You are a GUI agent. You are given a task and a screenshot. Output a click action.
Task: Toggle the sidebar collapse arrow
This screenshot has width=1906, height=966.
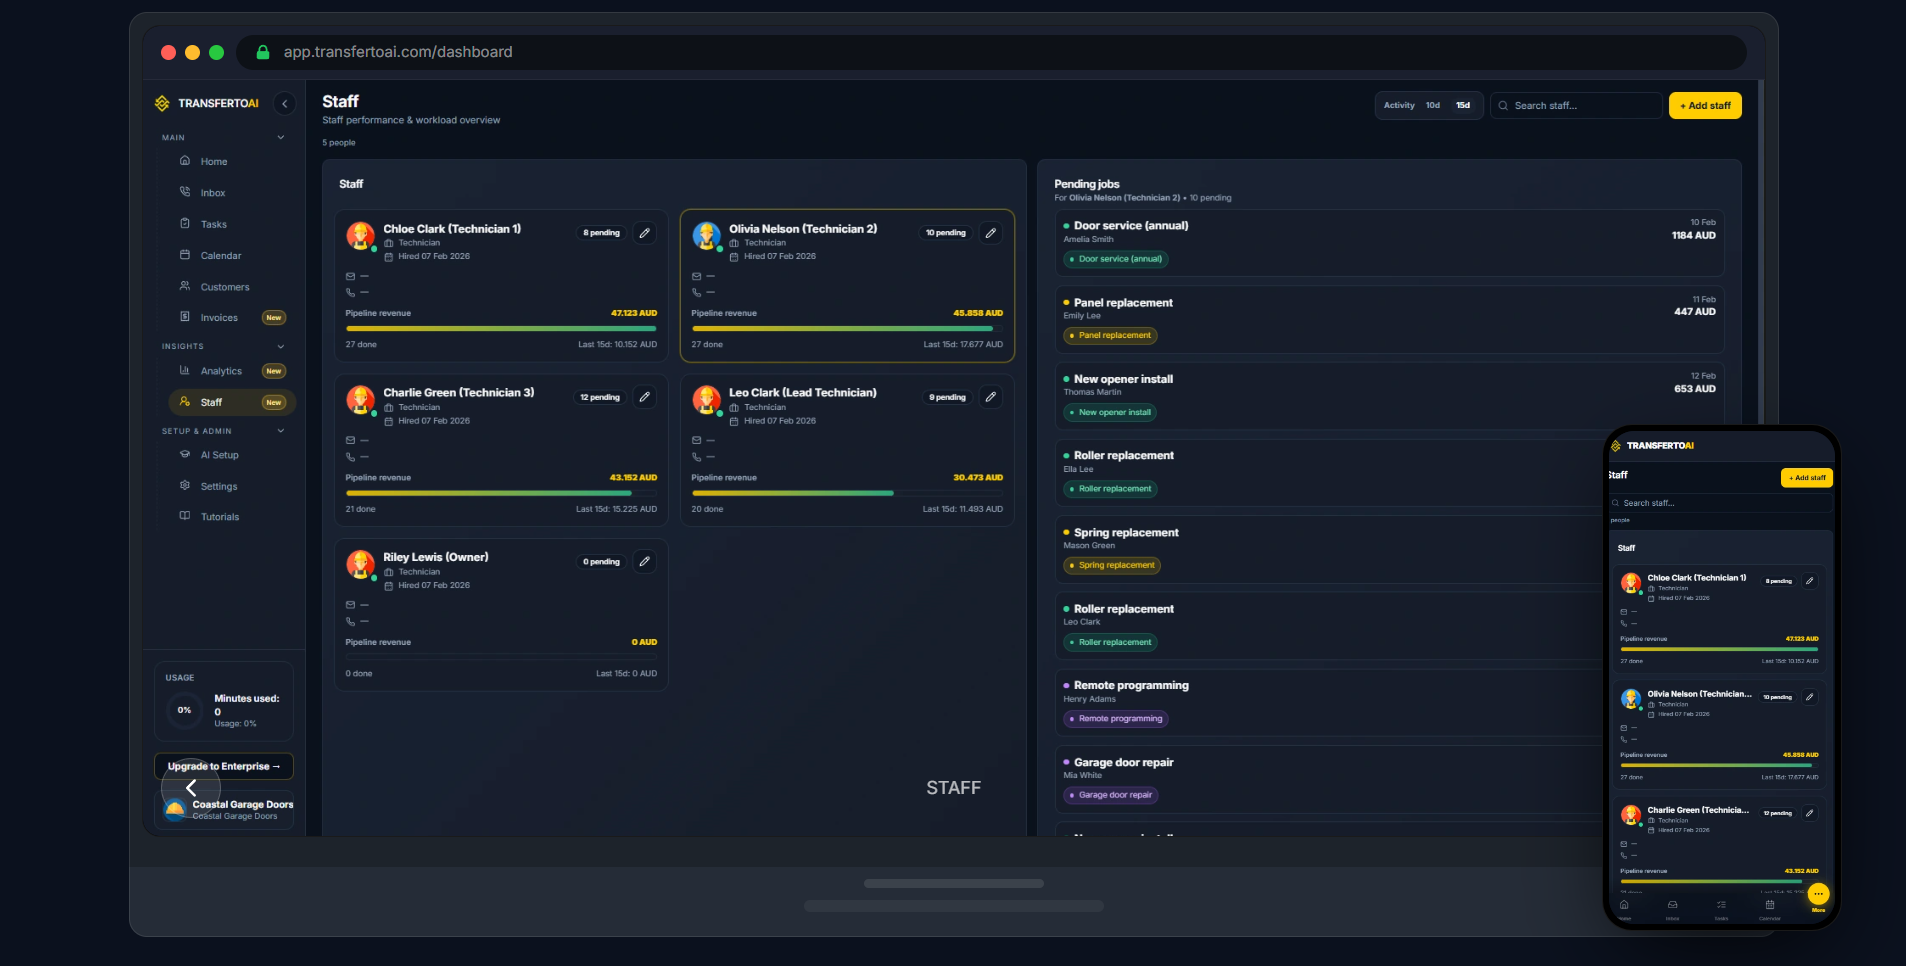click(x=284, y=104)
